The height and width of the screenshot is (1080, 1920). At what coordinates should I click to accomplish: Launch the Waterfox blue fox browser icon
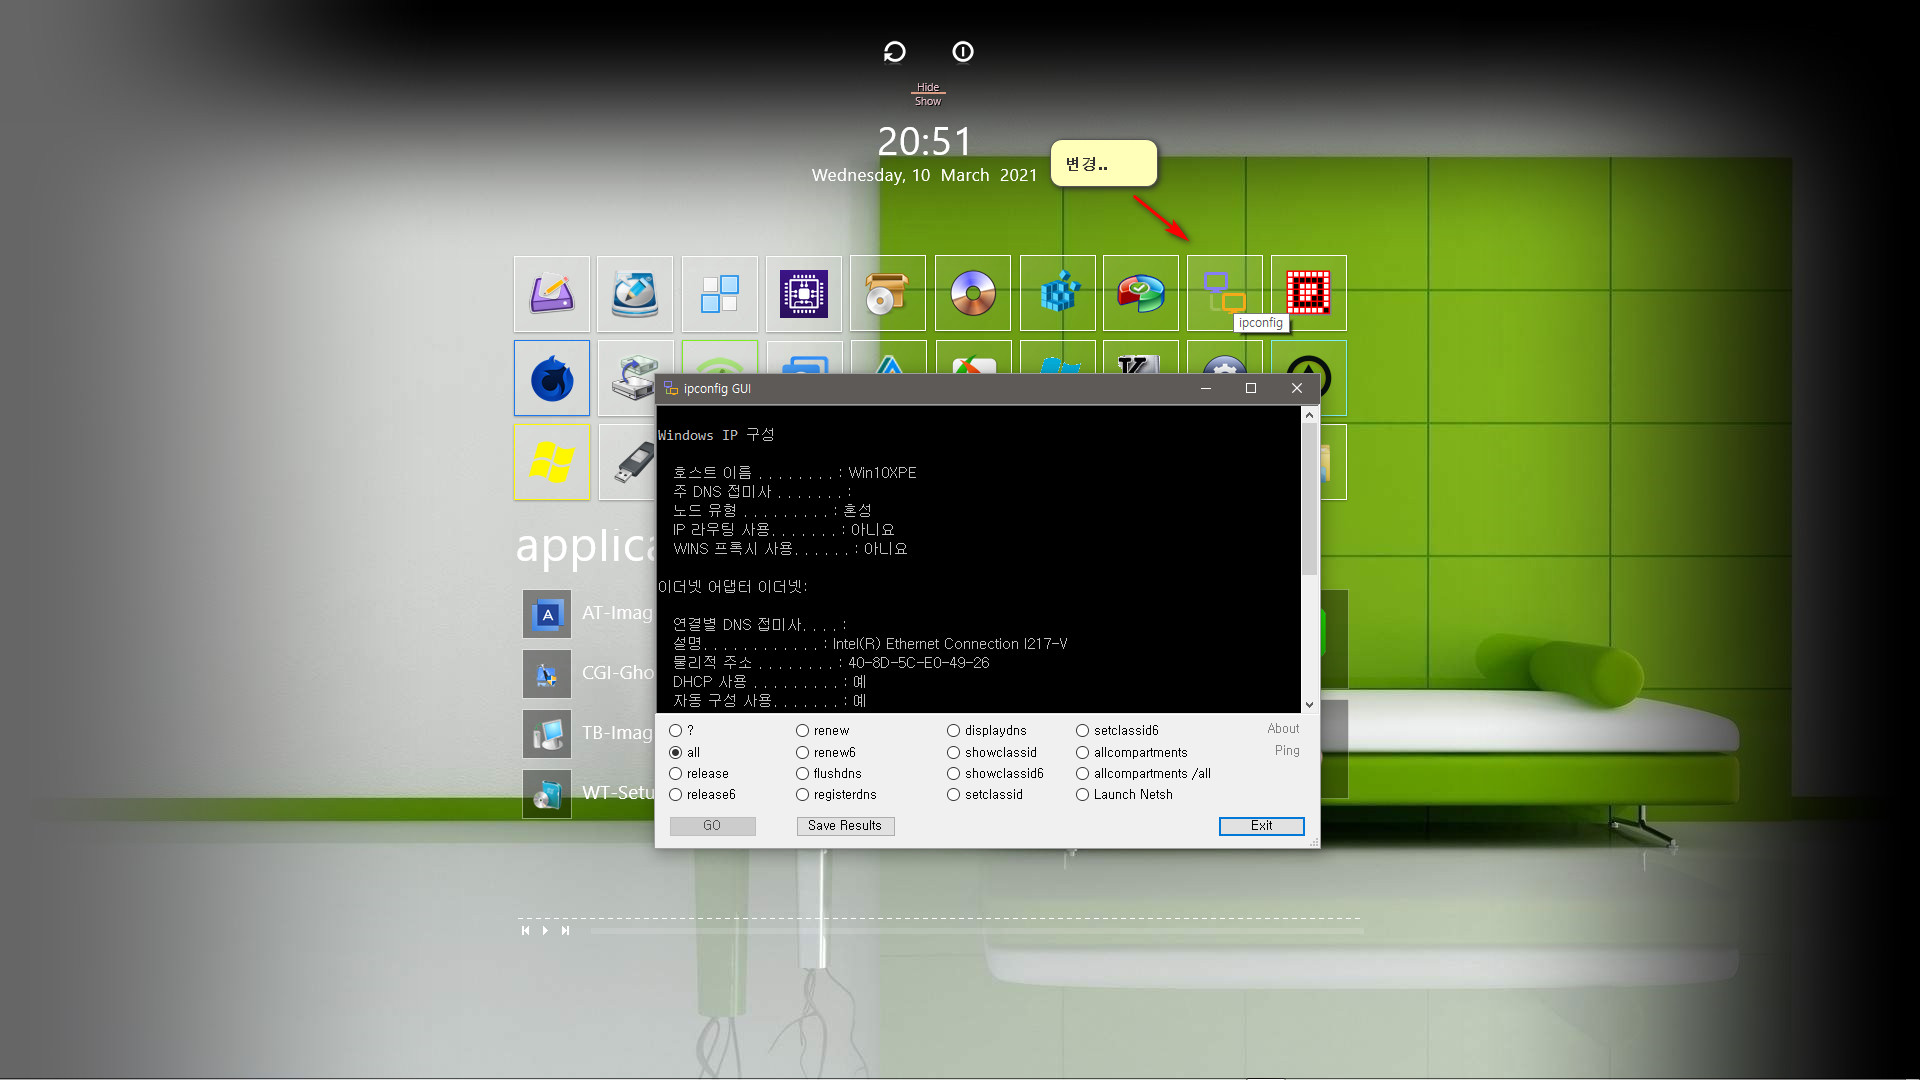[552, 378]
